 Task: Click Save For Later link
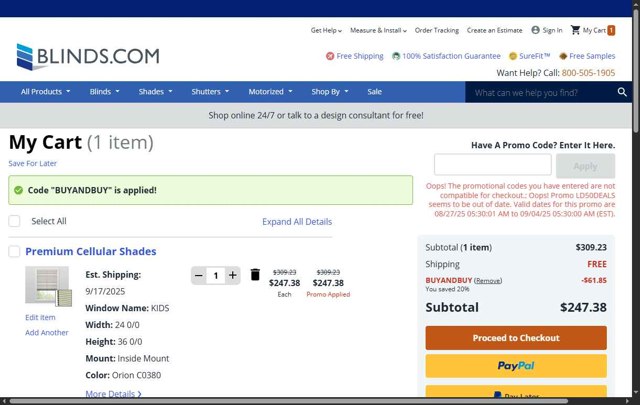[33, 163]
